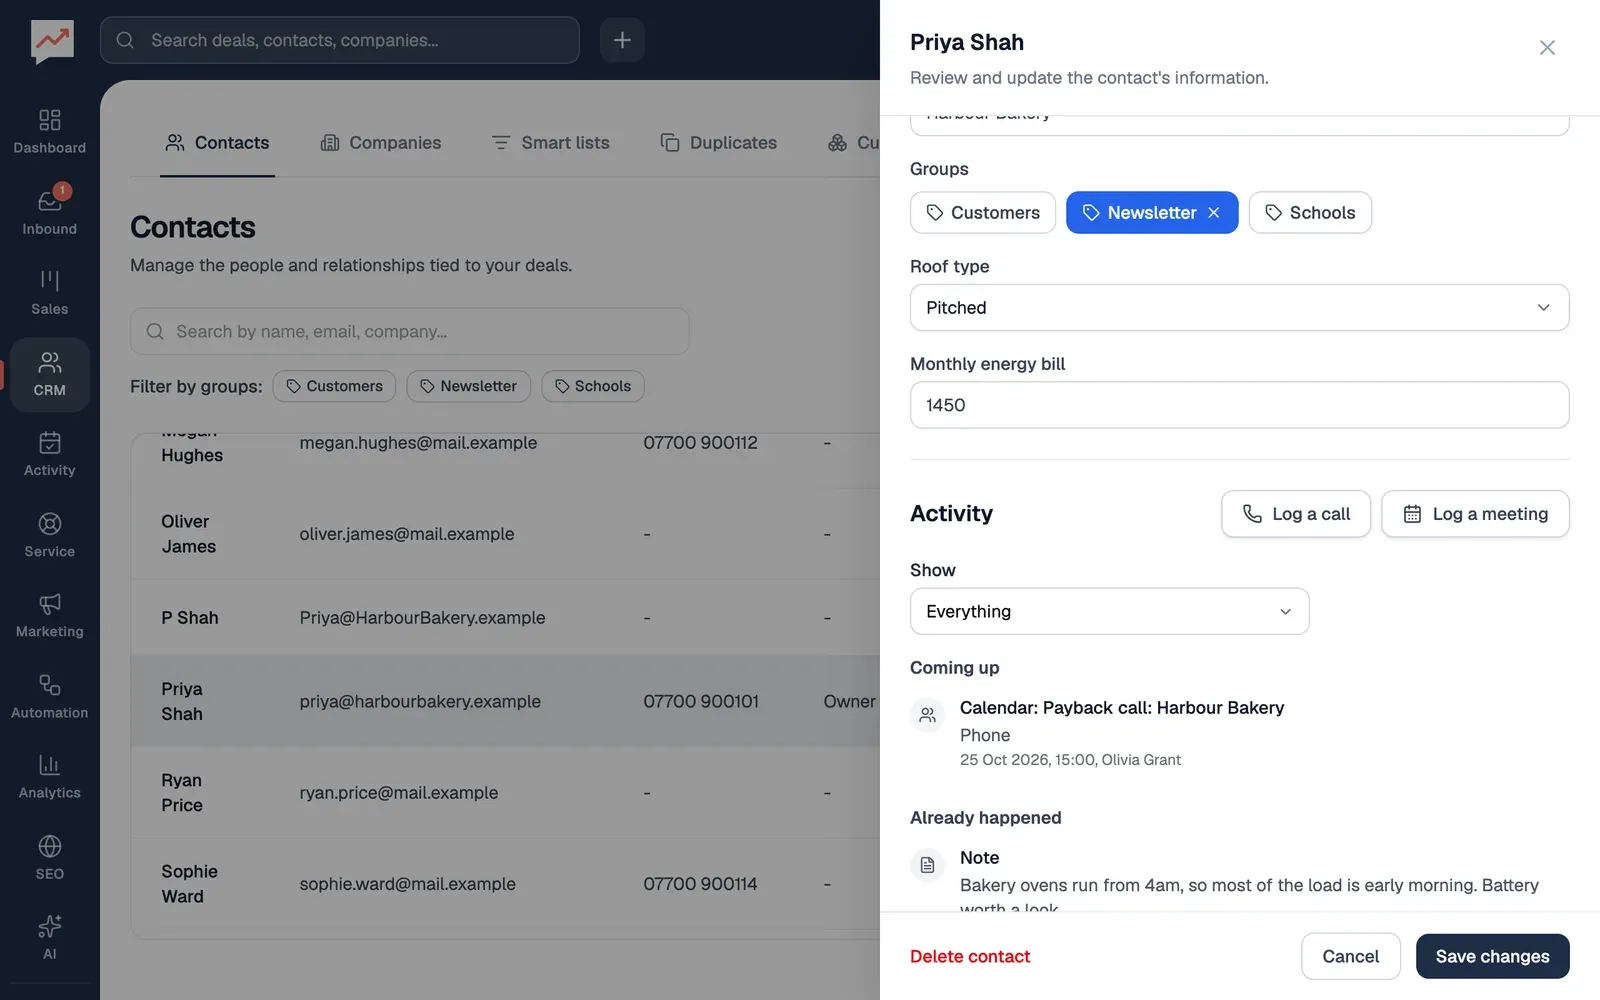This screenshot has width=1600, height=1000.
Task: Click Cancel button in panel
Action: (x=1350, y=957)
